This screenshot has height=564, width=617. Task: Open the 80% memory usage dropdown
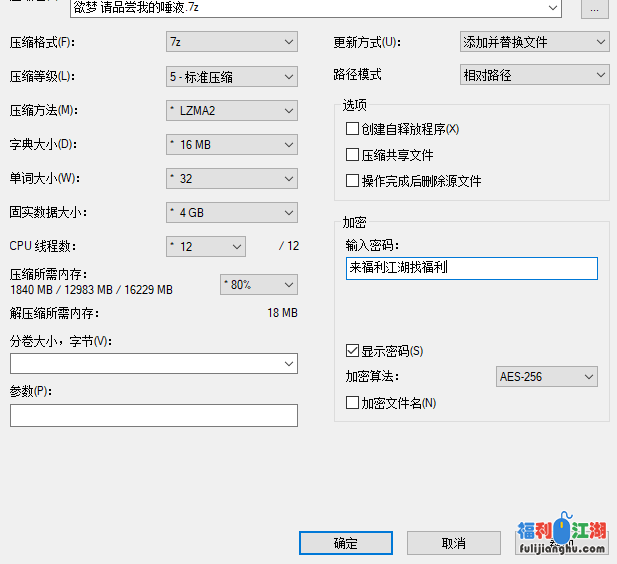click(258, 285)
